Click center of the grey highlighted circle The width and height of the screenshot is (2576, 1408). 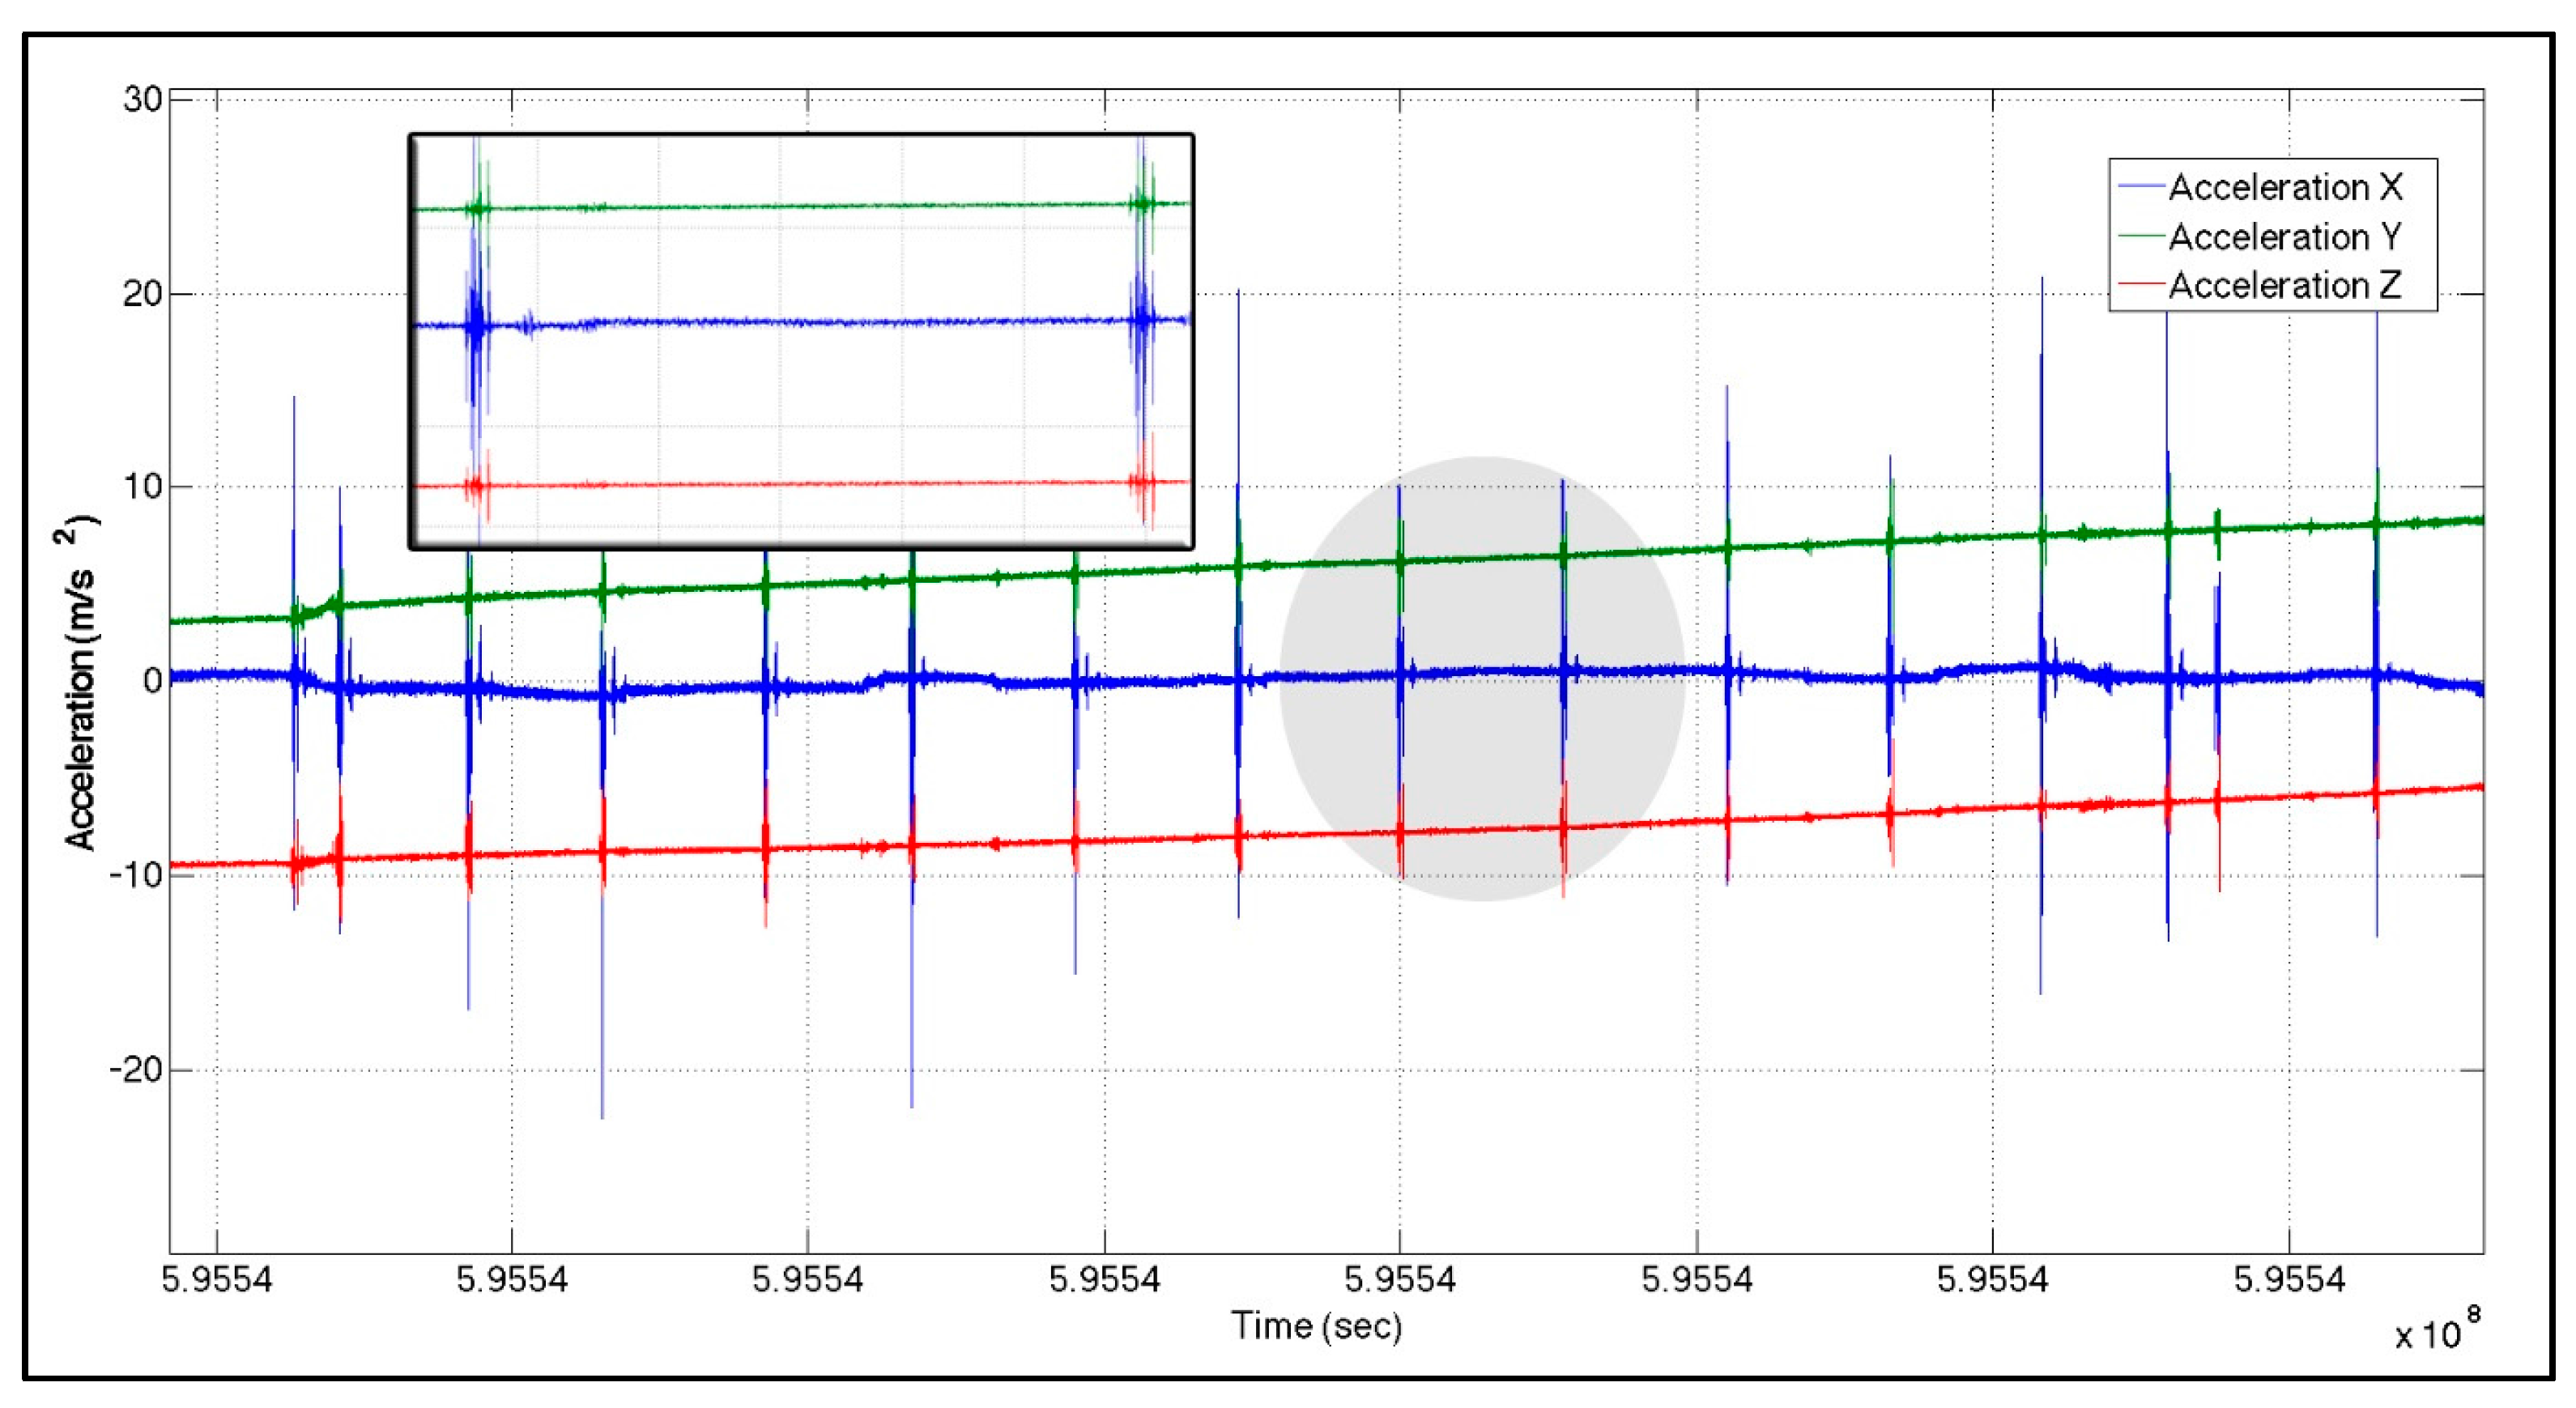click(x=1482, y=679)
